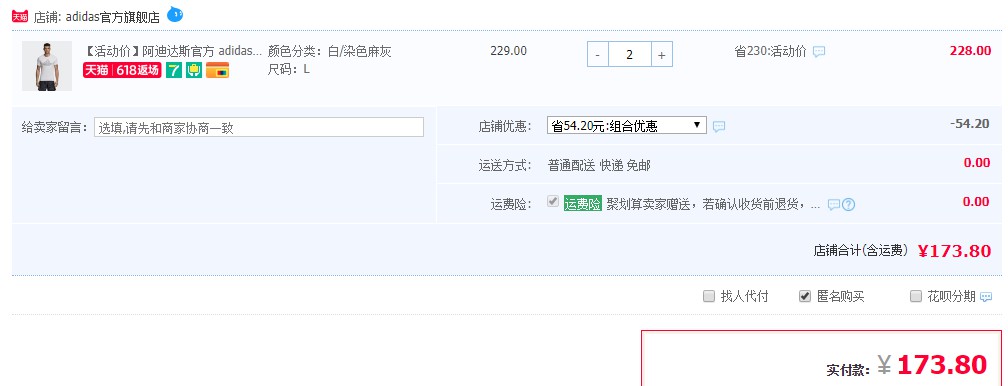The height and width of the screenshot is (386, 1008).
Task: Open the 省54.20元:组合优惠 dropdown
Action: (x=626, y=125)
